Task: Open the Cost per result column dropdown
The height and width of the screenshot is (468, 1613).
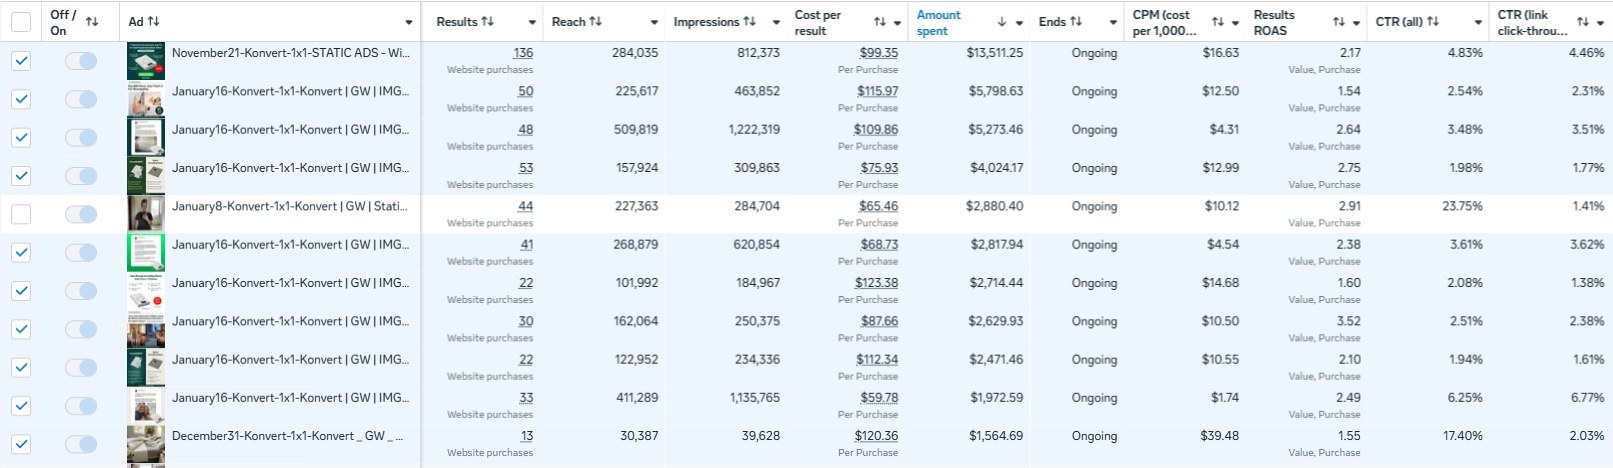Action: point(897,23)
